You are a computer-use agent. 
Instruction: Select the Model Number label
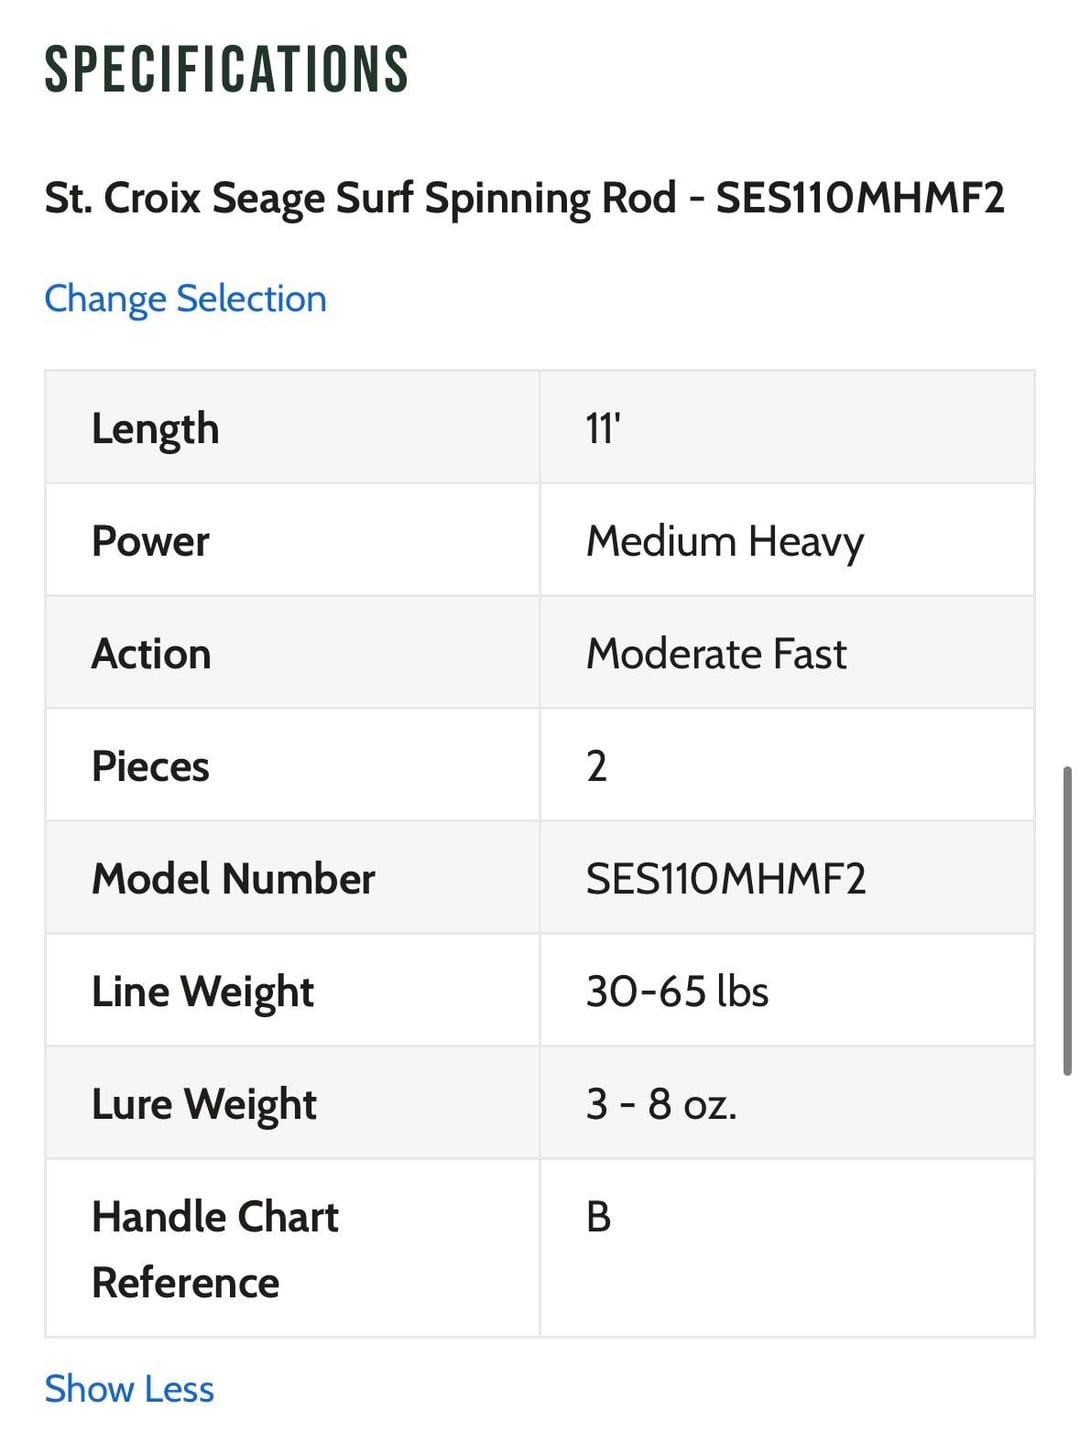(233, 879)
